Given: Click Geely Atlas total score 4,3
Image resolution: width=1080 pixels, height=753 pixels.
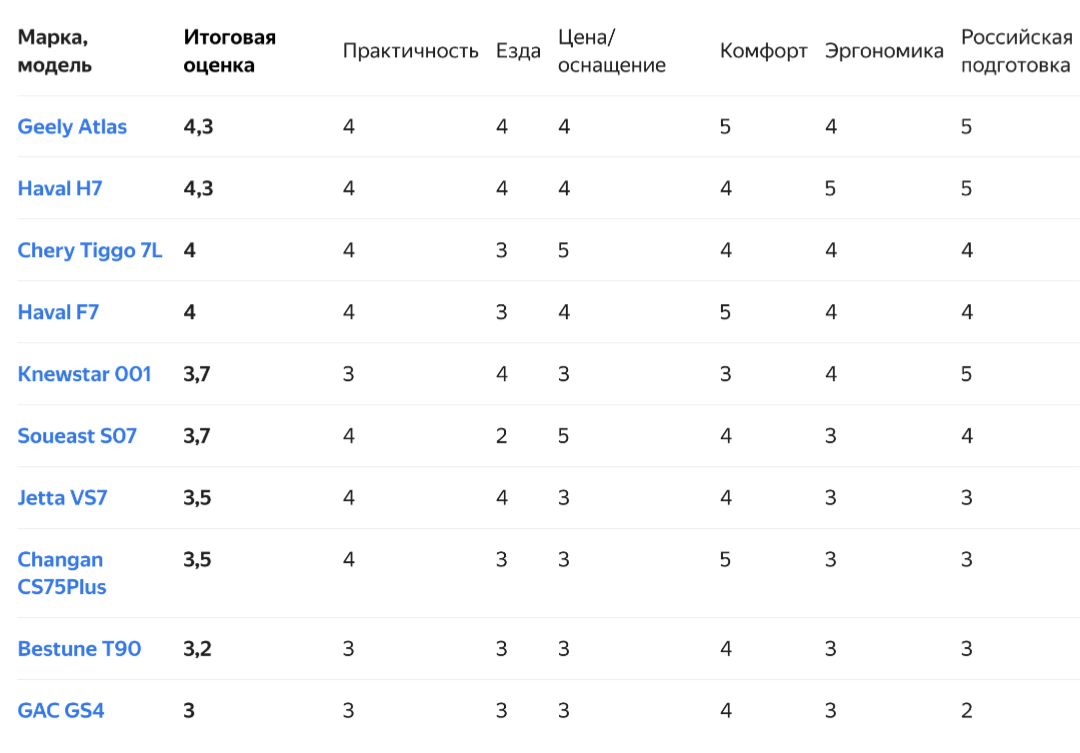Looking at the screenshot, I should [198, 127].
